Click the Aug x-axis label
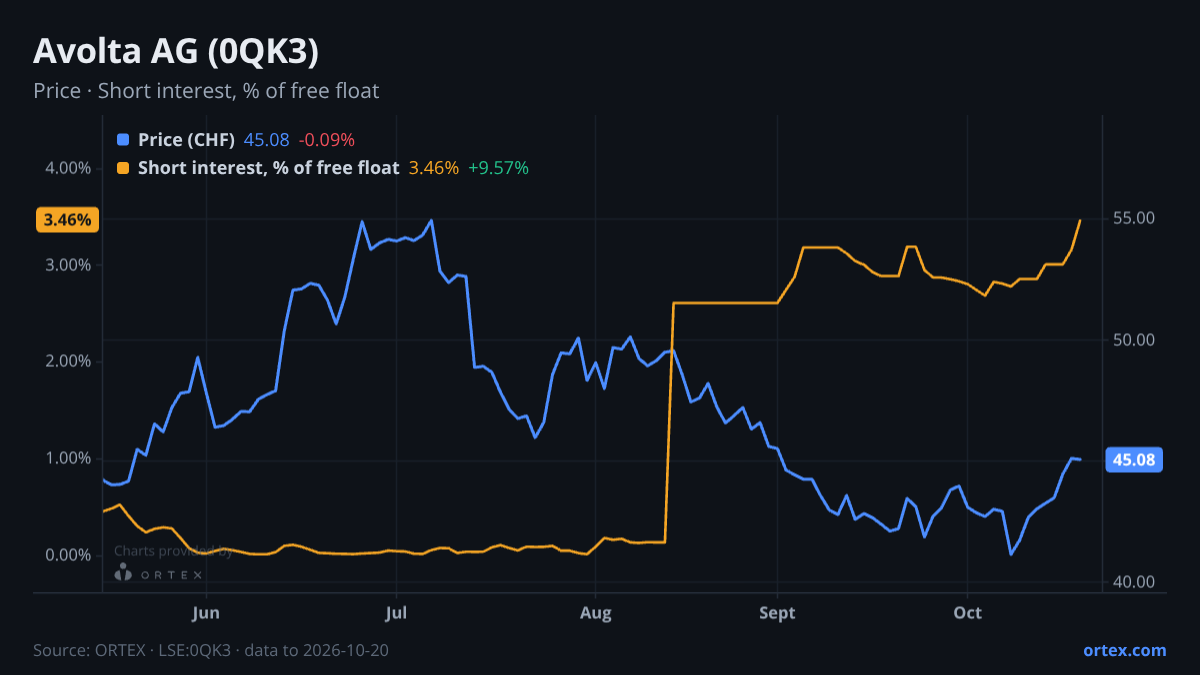This screenshot has width=1200, height=675. [595, 612]
